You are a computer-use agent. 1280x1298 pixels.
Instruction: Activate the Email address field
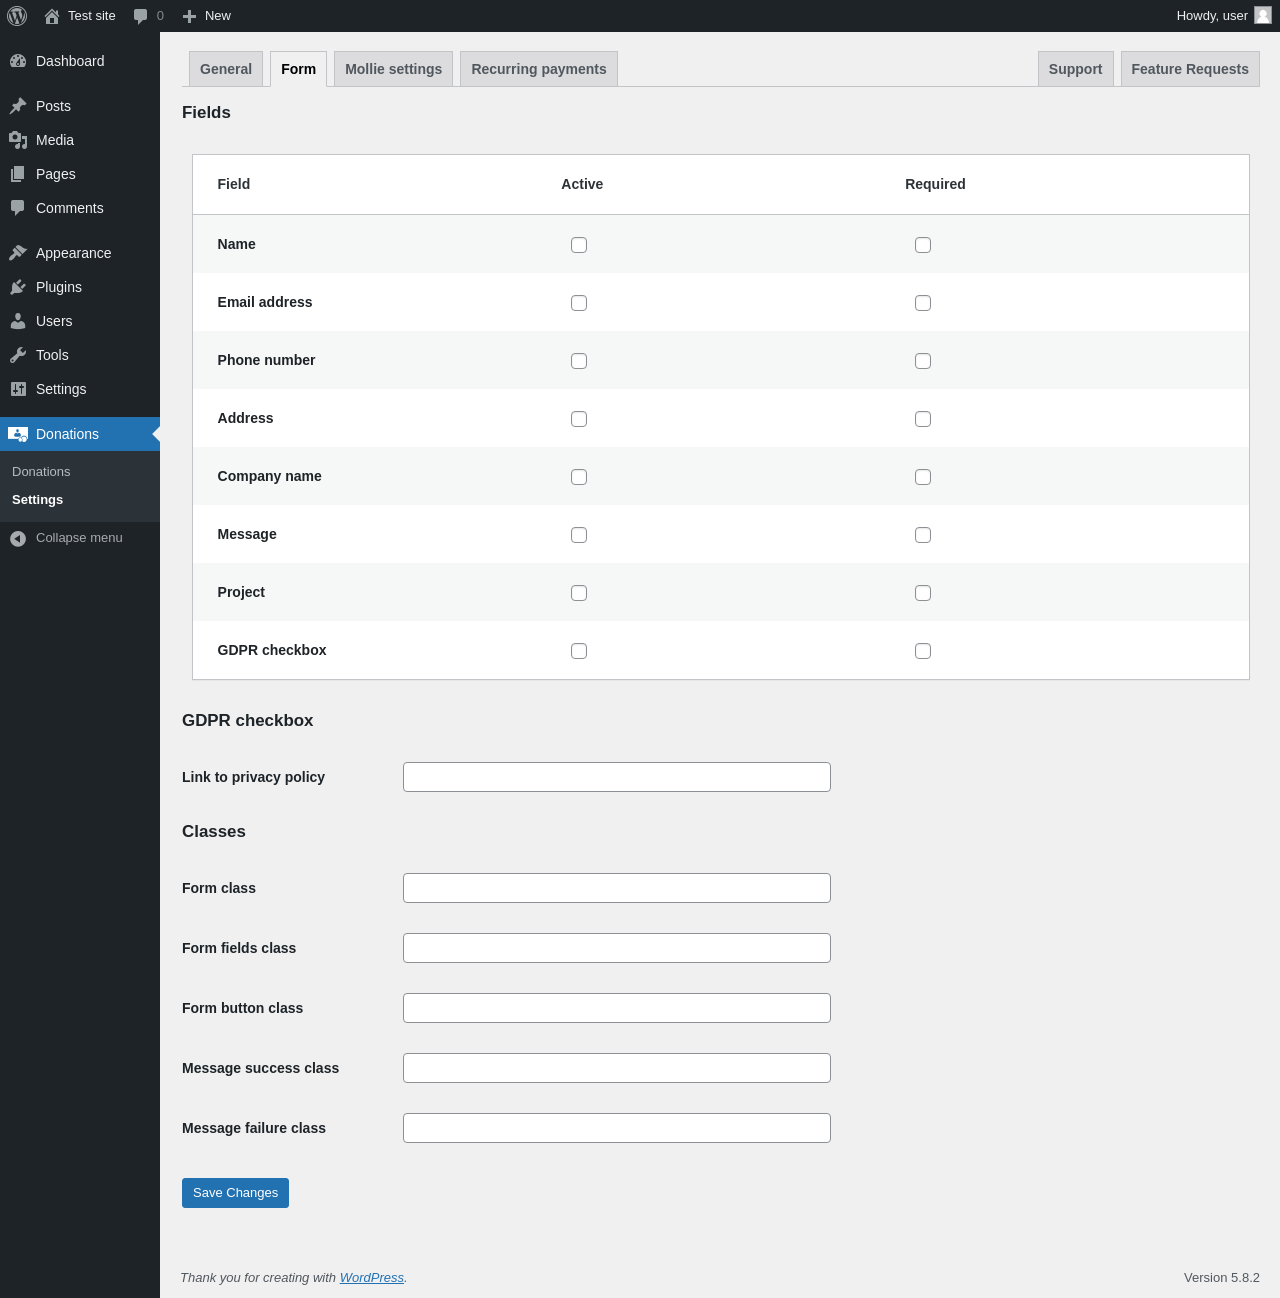[x=579, y=303]
